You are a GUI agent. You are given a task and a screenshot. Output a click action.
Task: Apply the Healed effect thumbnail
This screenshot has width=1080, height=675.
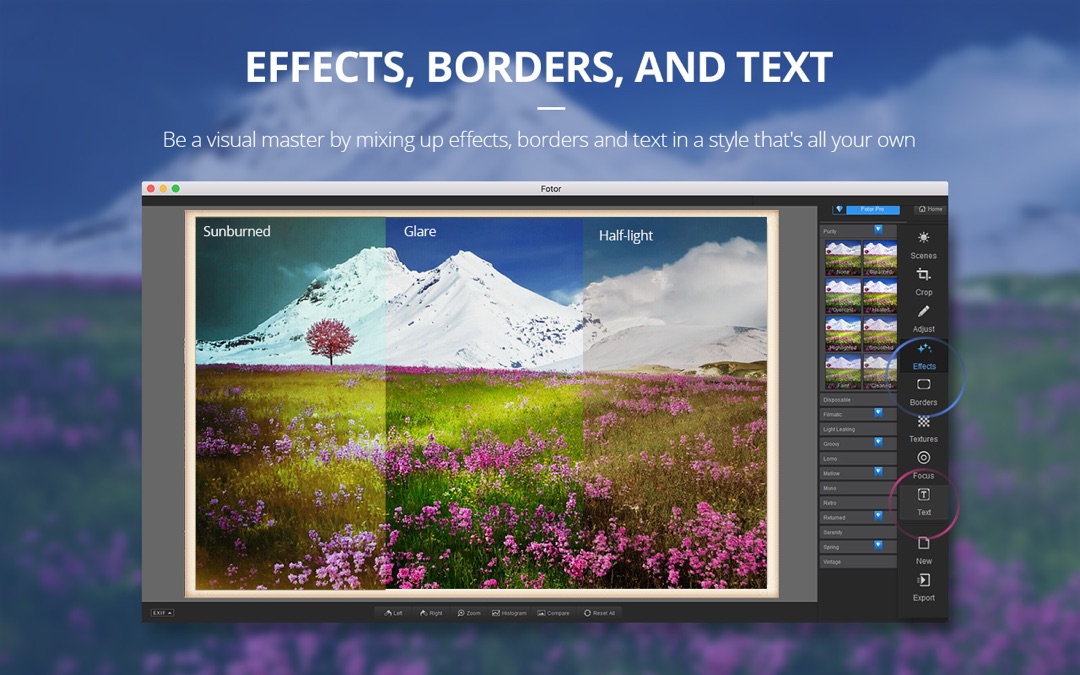(x=880, y=296)
